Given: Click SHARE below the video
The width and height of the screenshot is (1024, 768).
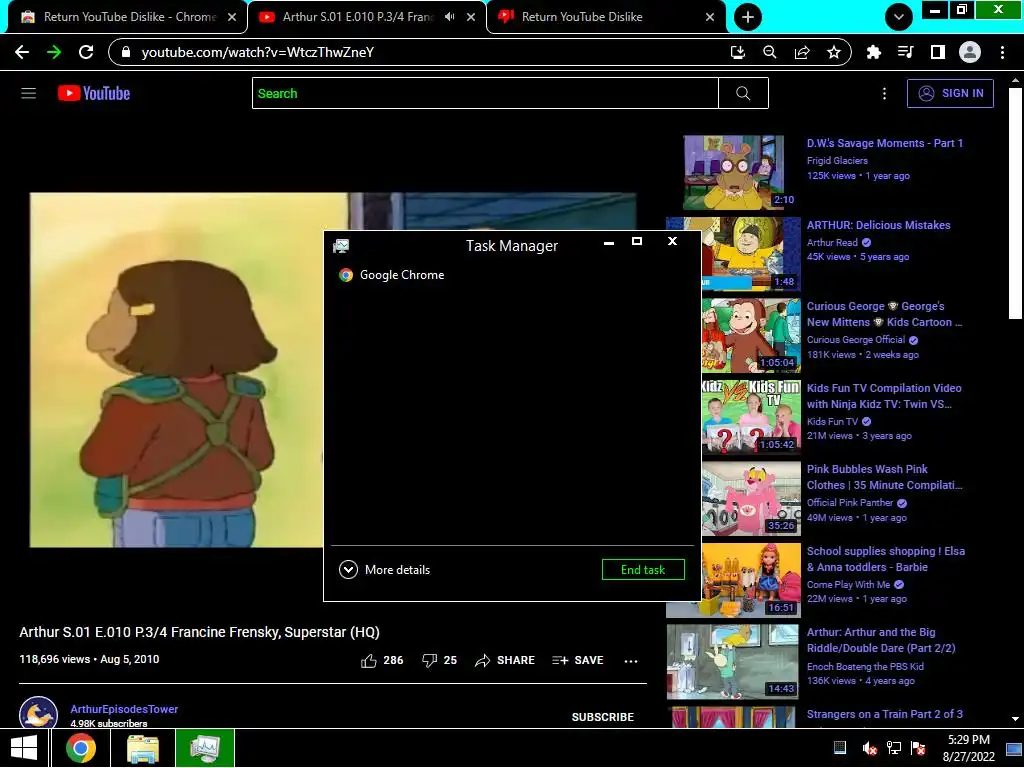Looking at the screenshot, I should [505, 660].
